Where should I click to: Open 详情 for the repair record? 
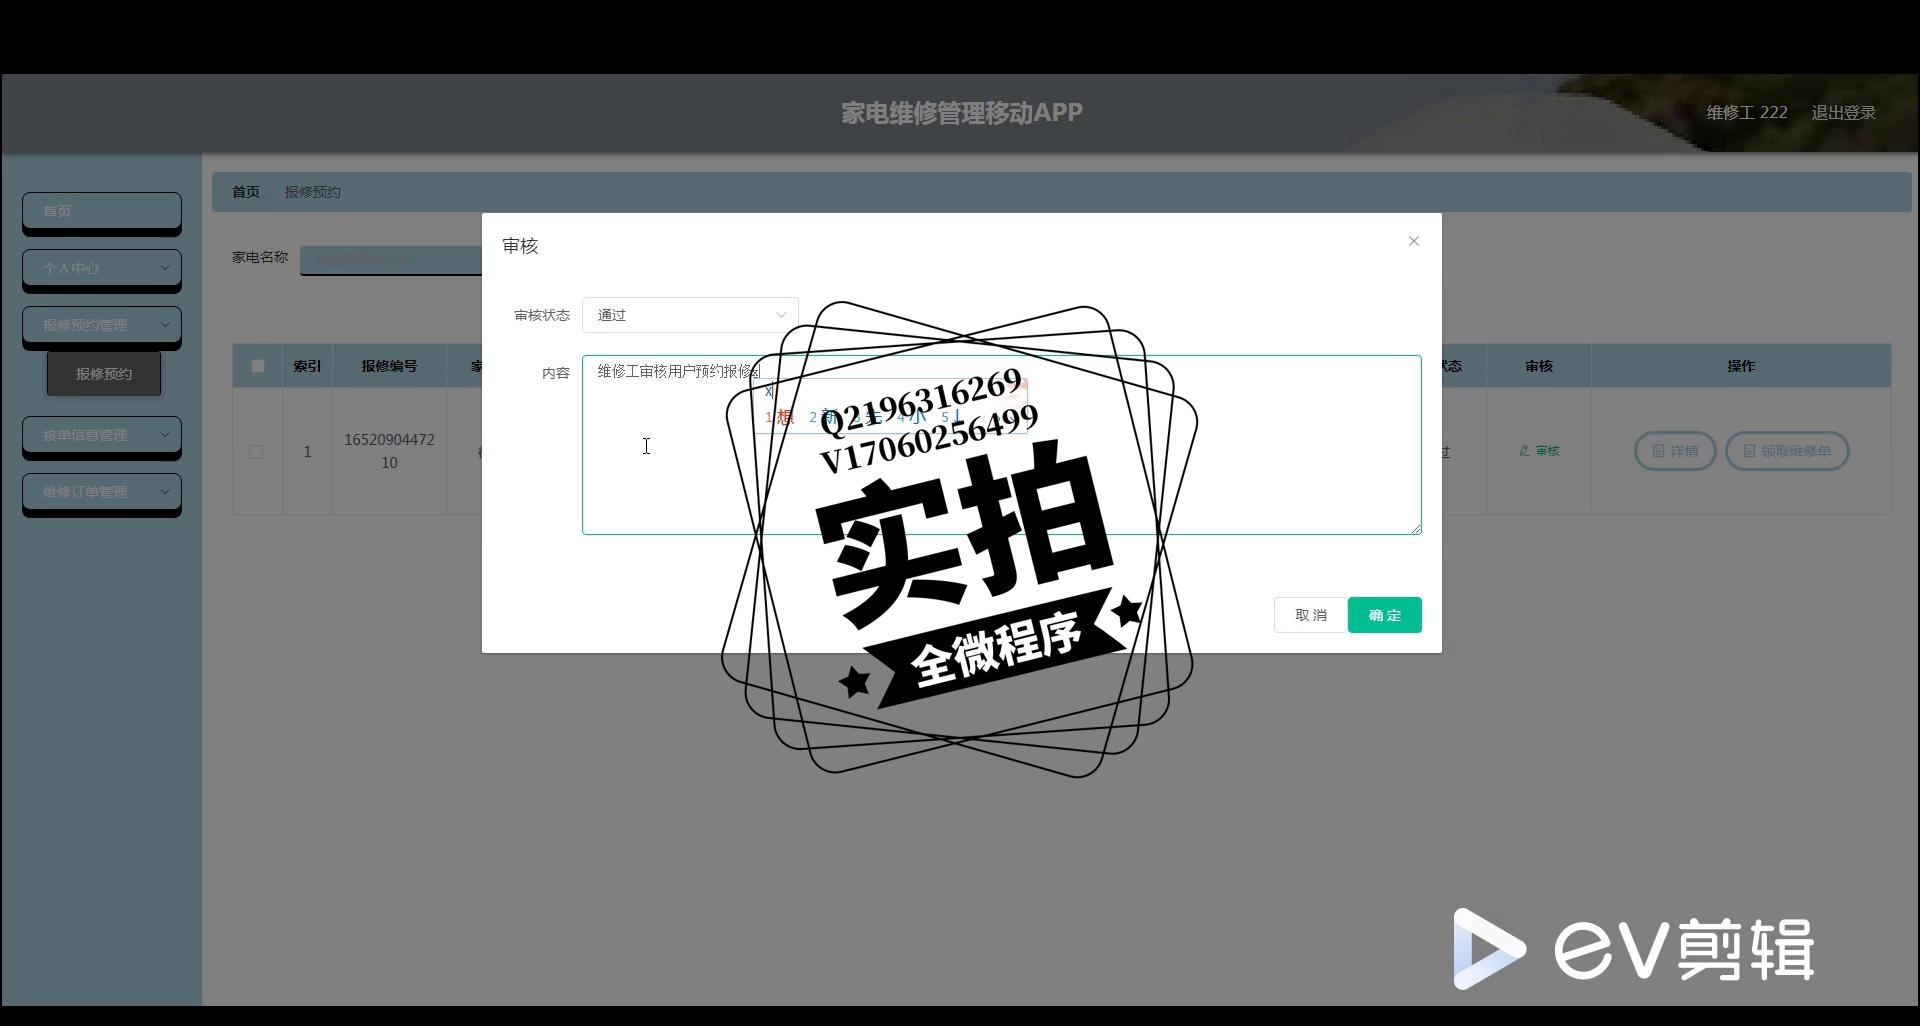point(1675,451)
